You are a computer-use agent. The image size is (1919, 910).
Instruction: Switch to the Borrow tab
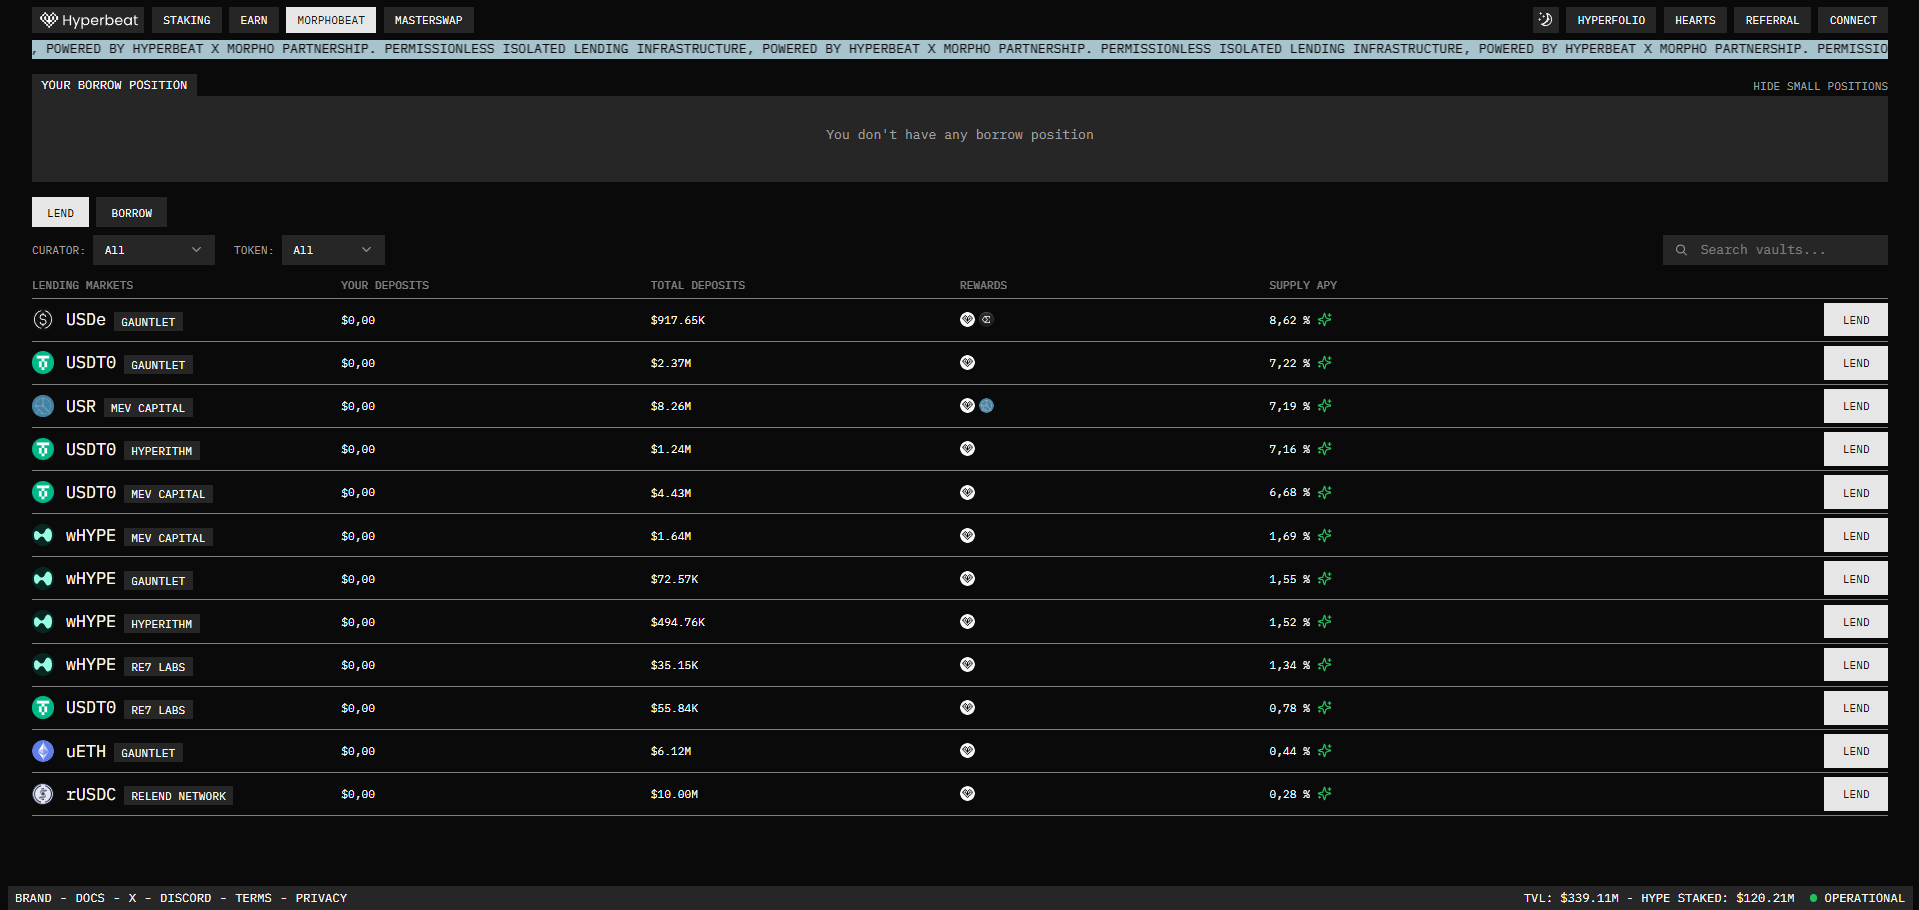coord(131,213)
